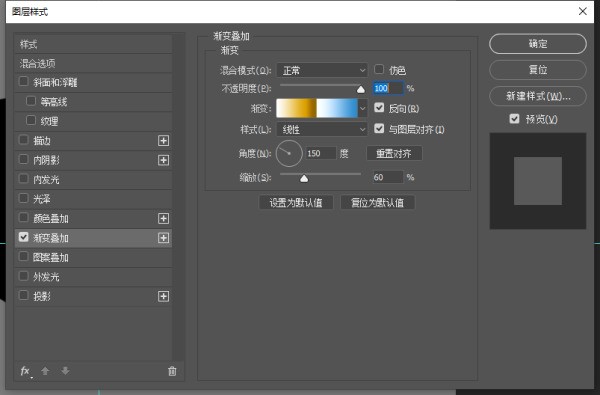The height and width of the screenshot is (395, 600).
Task: Click the 缩放 input field showing 60
Action: 388,177
